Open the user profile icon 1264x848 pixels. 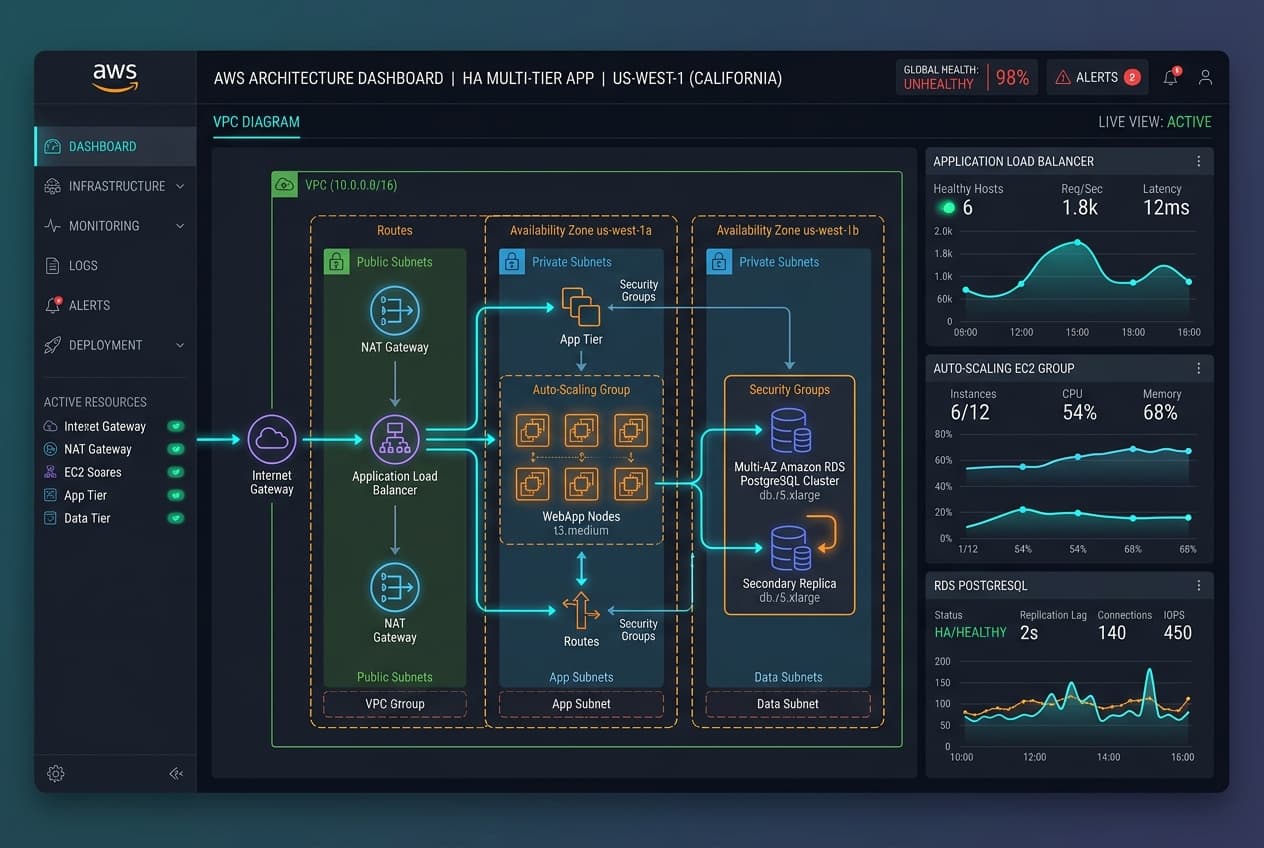click(x=1205, y=77)
